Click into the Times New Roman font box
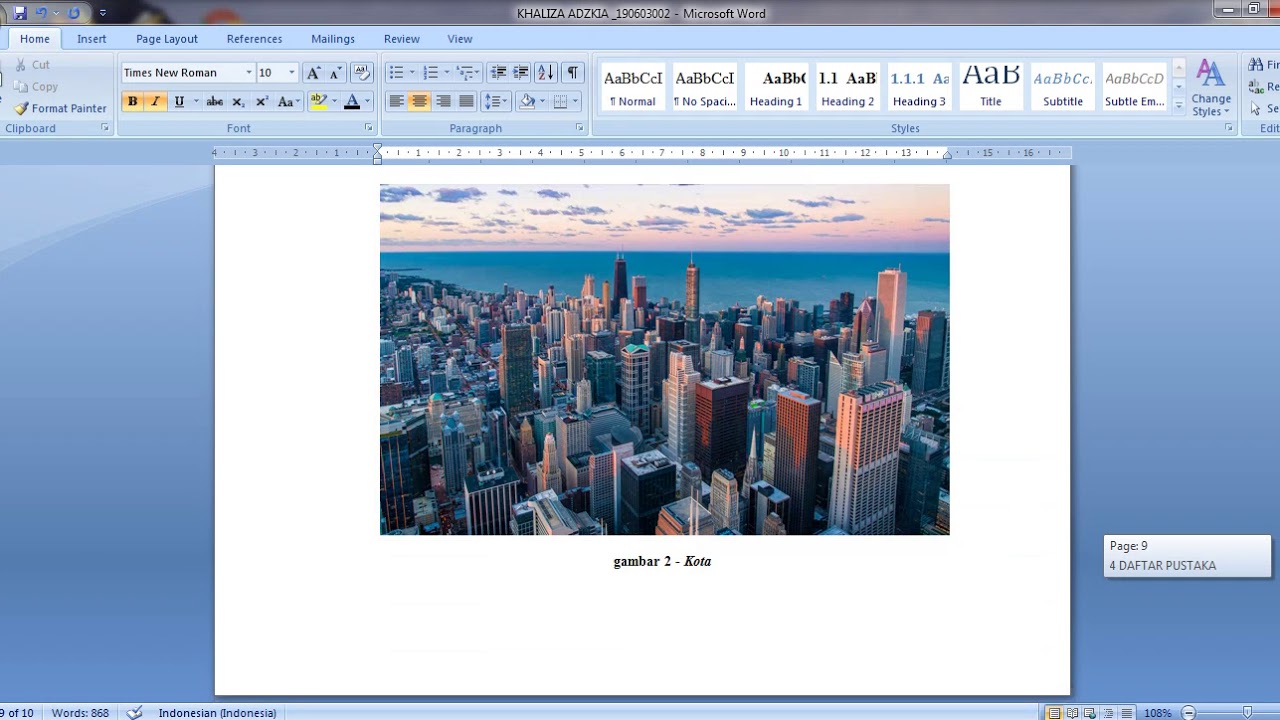 tap(181, 73)
